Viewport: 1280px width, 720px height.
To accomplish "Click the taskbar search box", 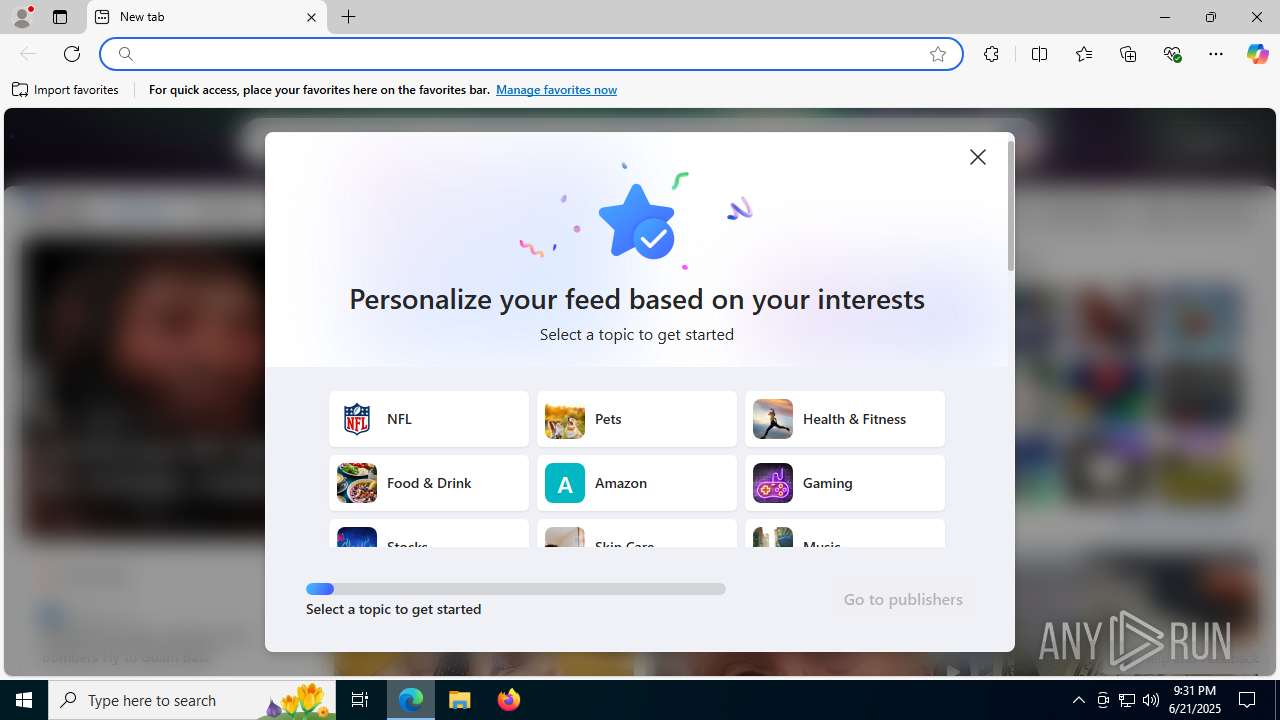I will tap(194, 700).
